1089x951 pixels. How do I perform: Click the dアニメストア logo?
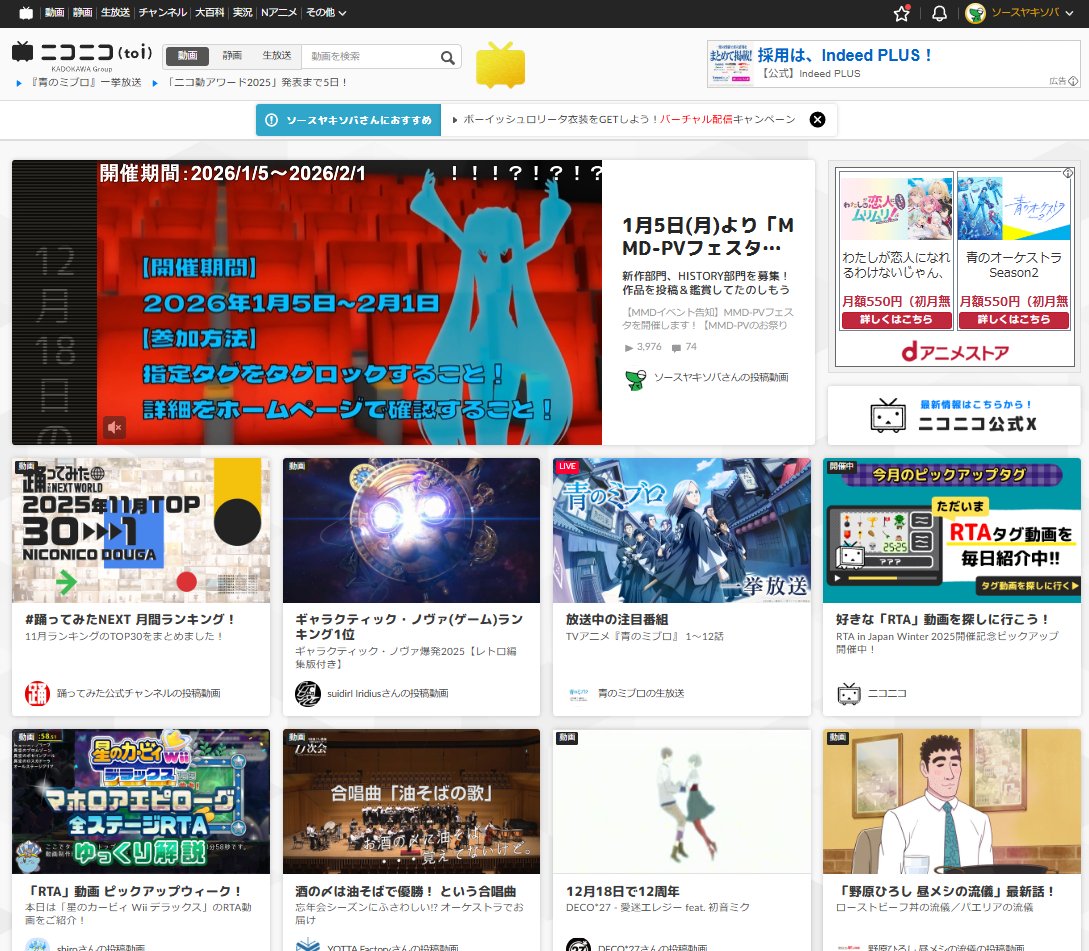954,352
